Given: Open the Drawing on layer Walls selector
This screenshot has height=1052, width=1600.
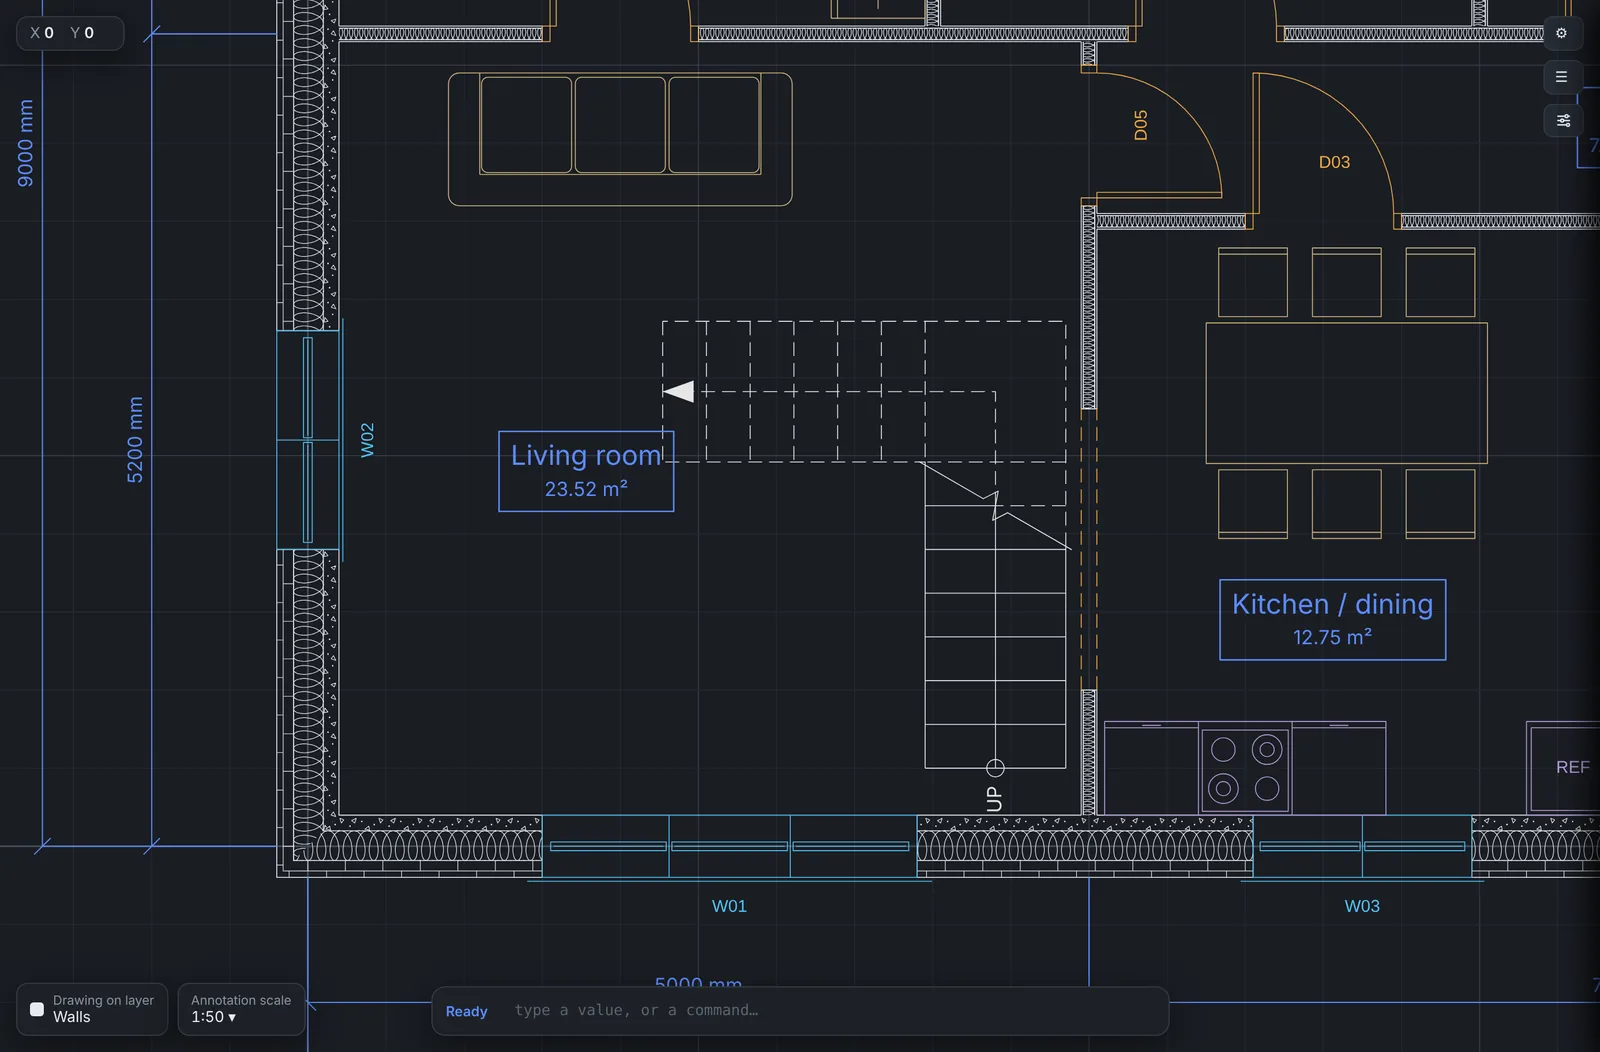Looking at the screenshot, I should 92,1009.
